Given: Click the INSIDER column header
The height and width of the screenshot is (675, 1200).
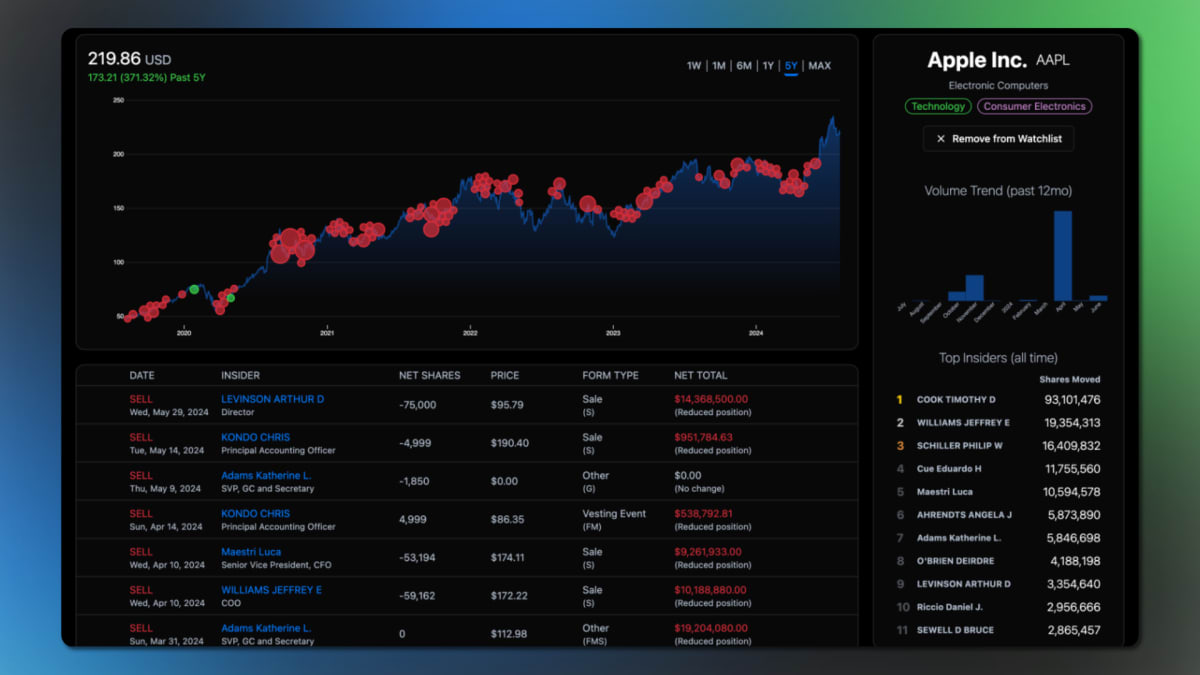Looking at the screenshot, I should click(x=240, y=376).
